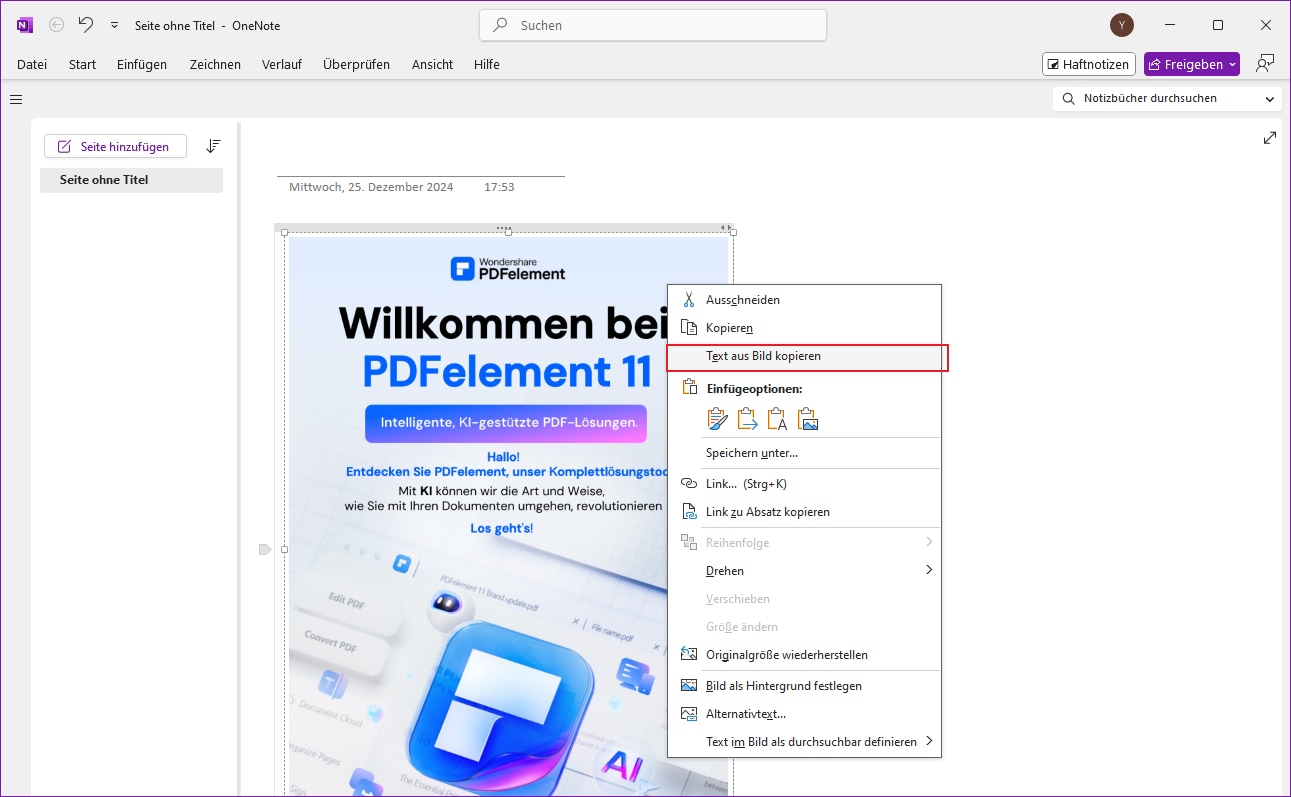Click the time 17:53
This screenshot has width=1291, height=797.
[499, 187]
